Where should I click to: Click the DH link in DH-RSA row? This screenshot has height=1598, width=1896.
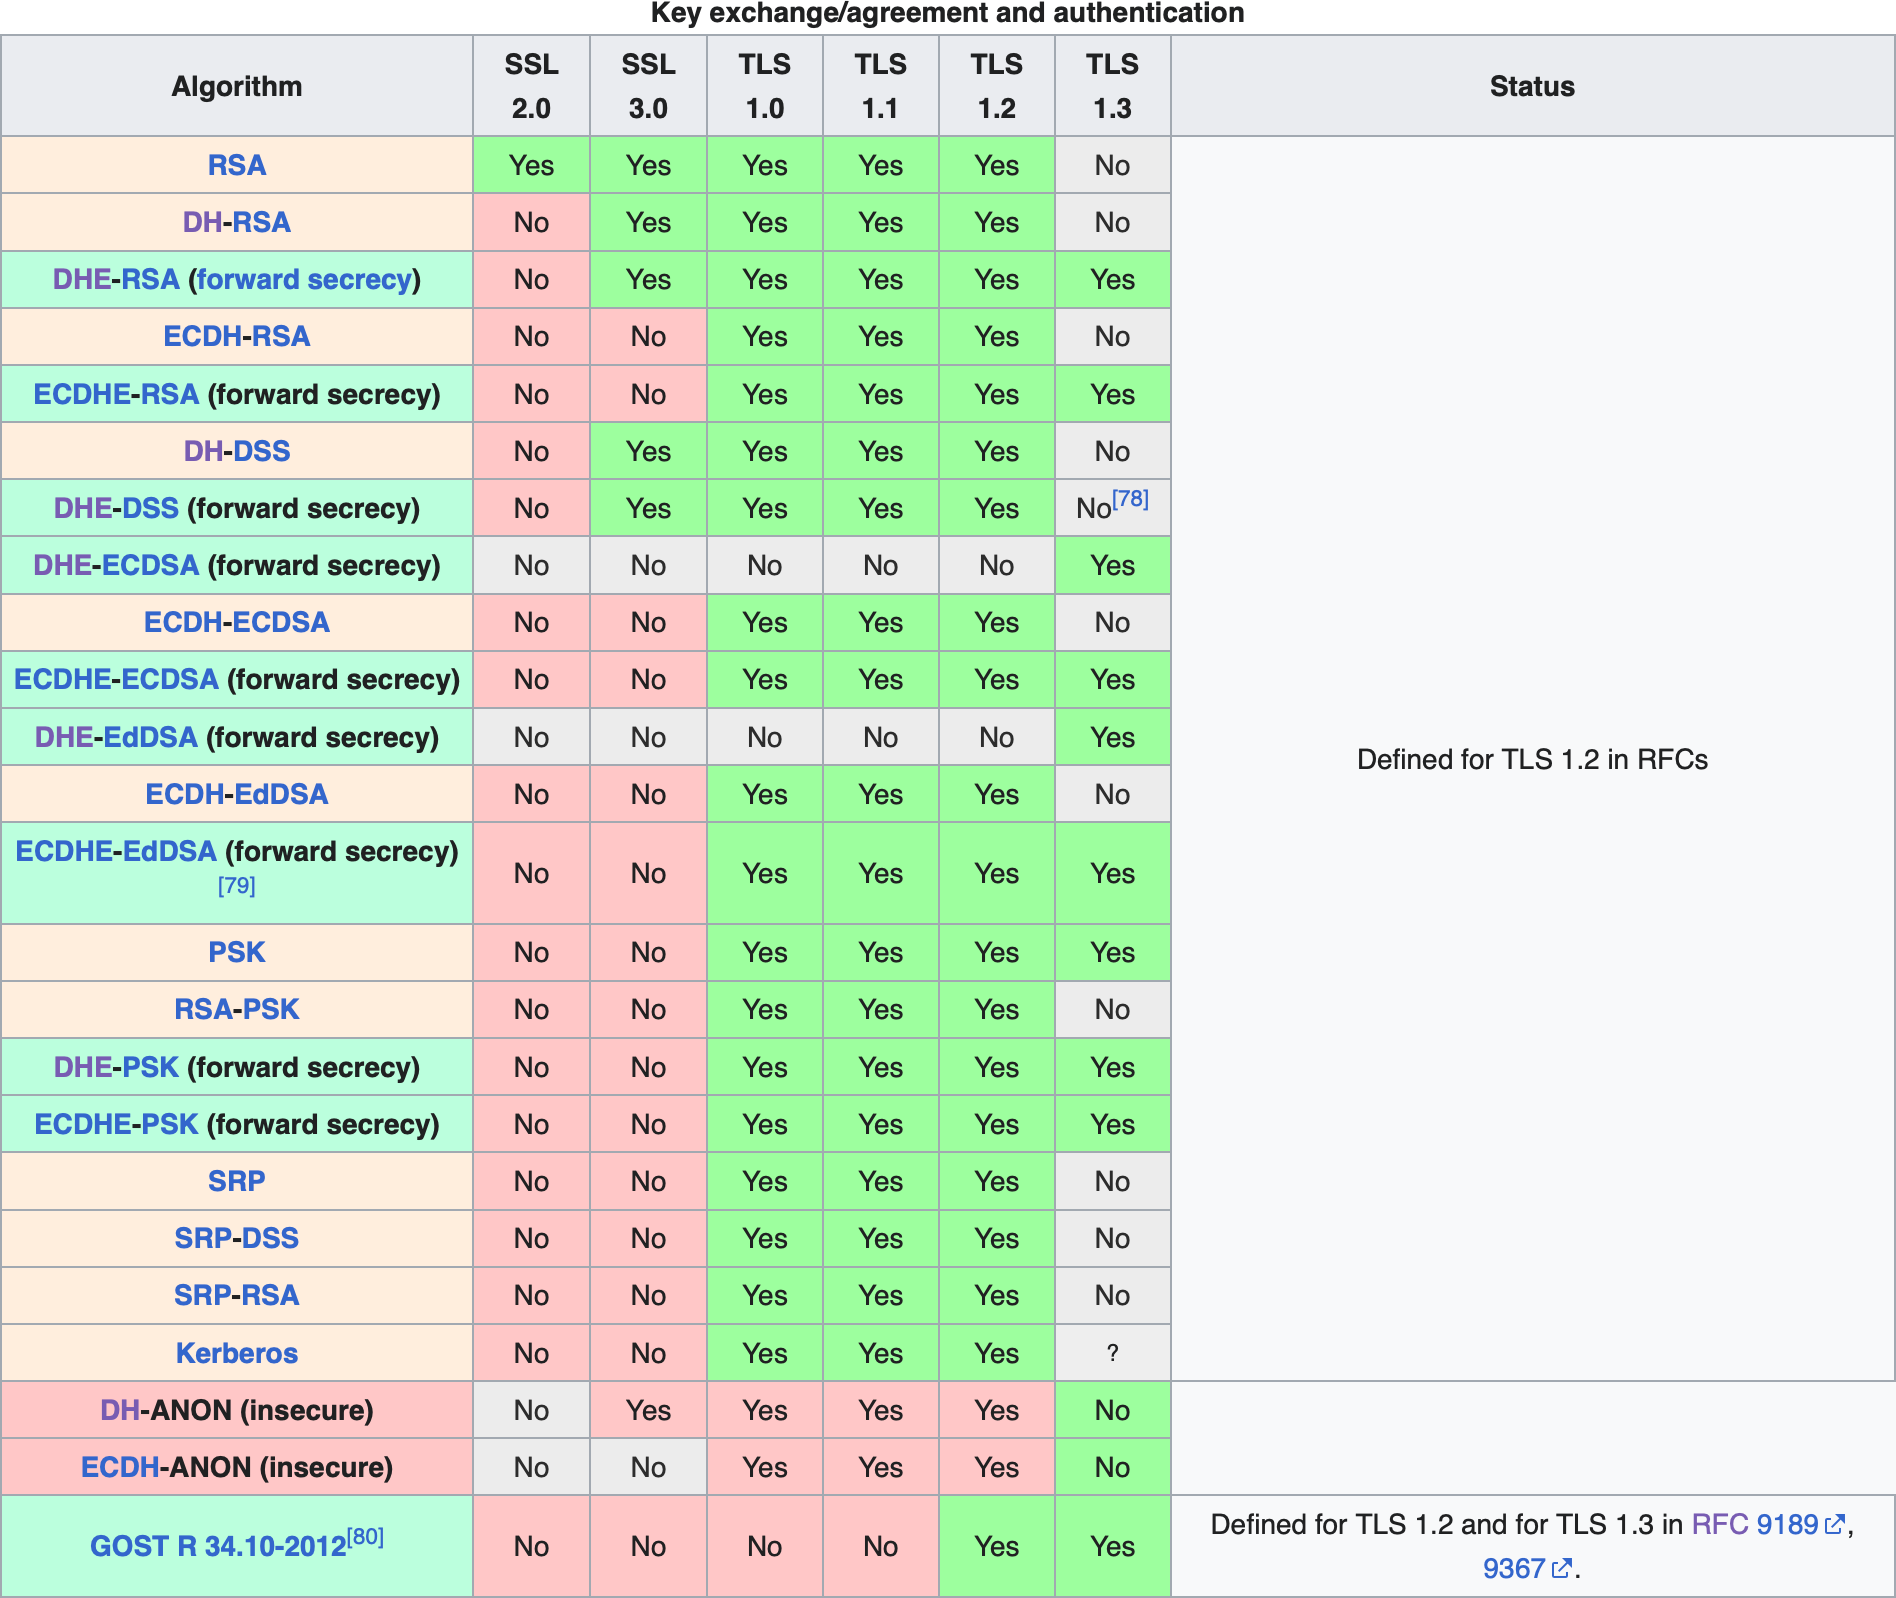click(x=202, y=222)
